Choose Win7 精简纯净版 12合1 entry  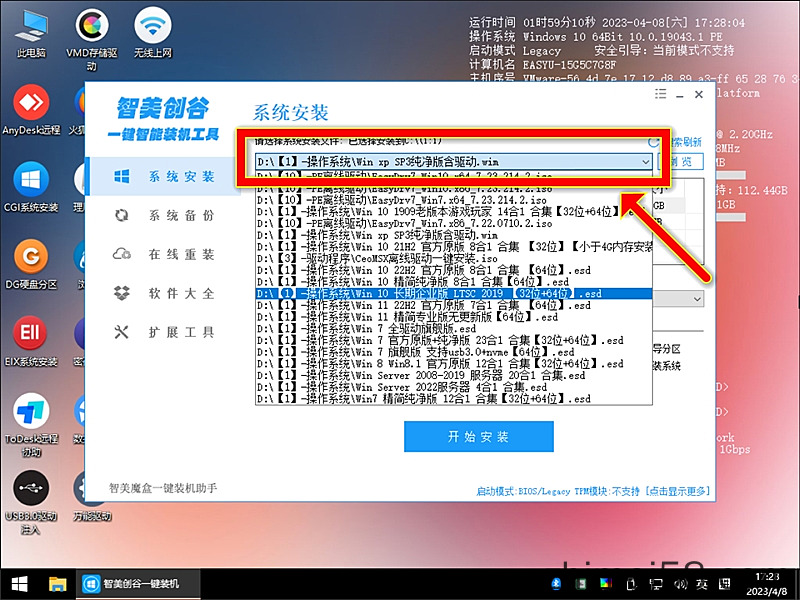pos(454,399)
